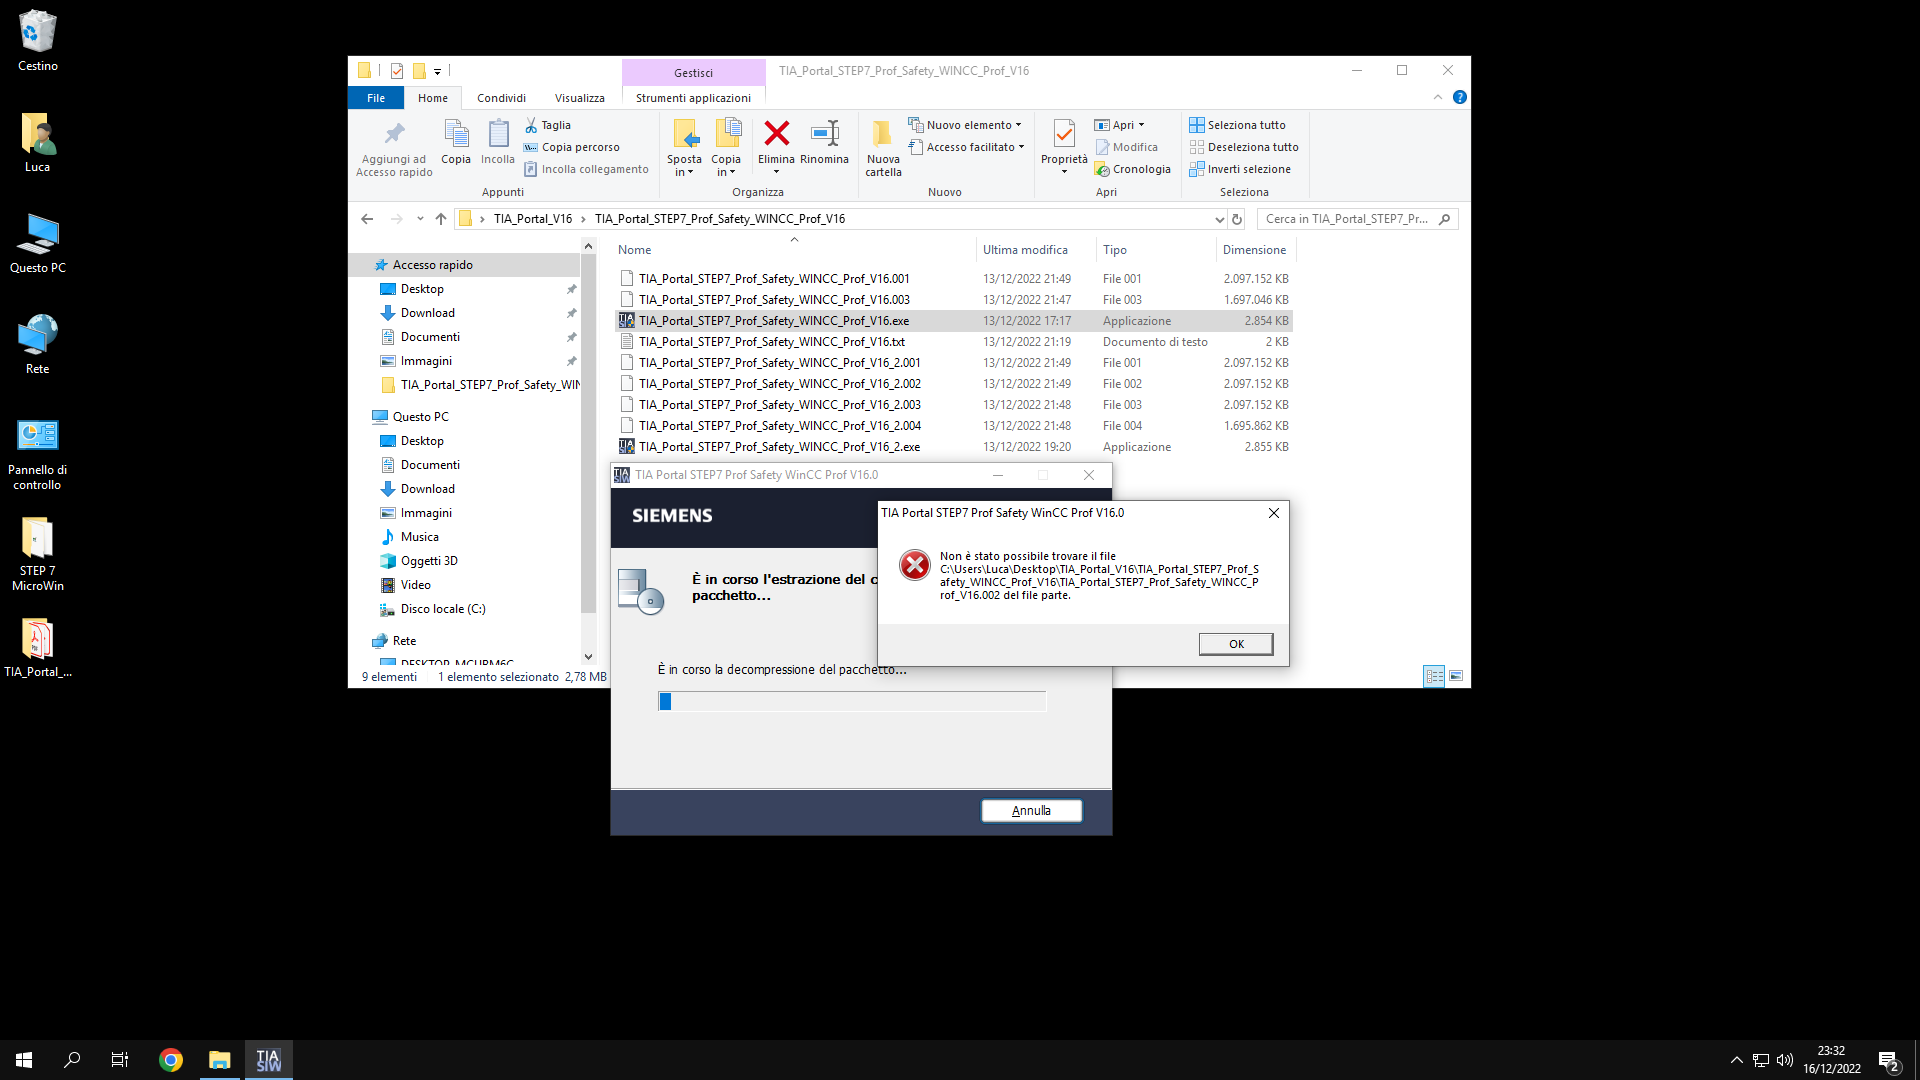Screen dimensions: 1920x1080
Task: Click TIA SIW installer taskbar icon
Action: click(x=268, y=1060)
